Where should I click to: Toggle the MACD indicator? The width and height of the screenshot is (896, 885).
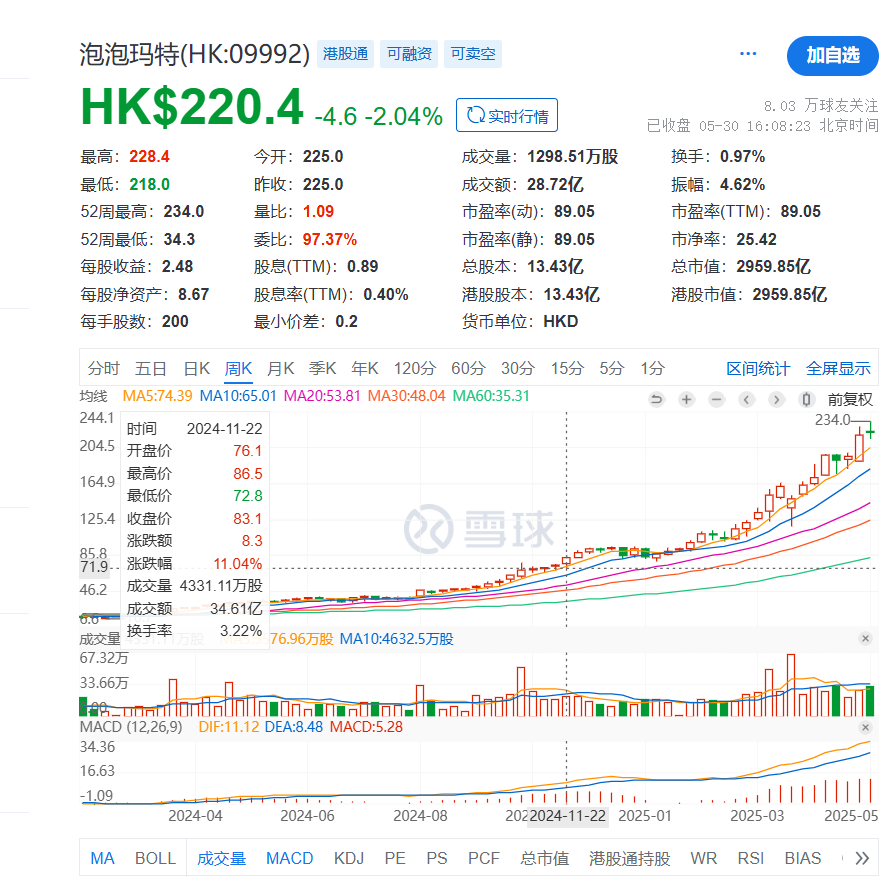tap(289, 858)
